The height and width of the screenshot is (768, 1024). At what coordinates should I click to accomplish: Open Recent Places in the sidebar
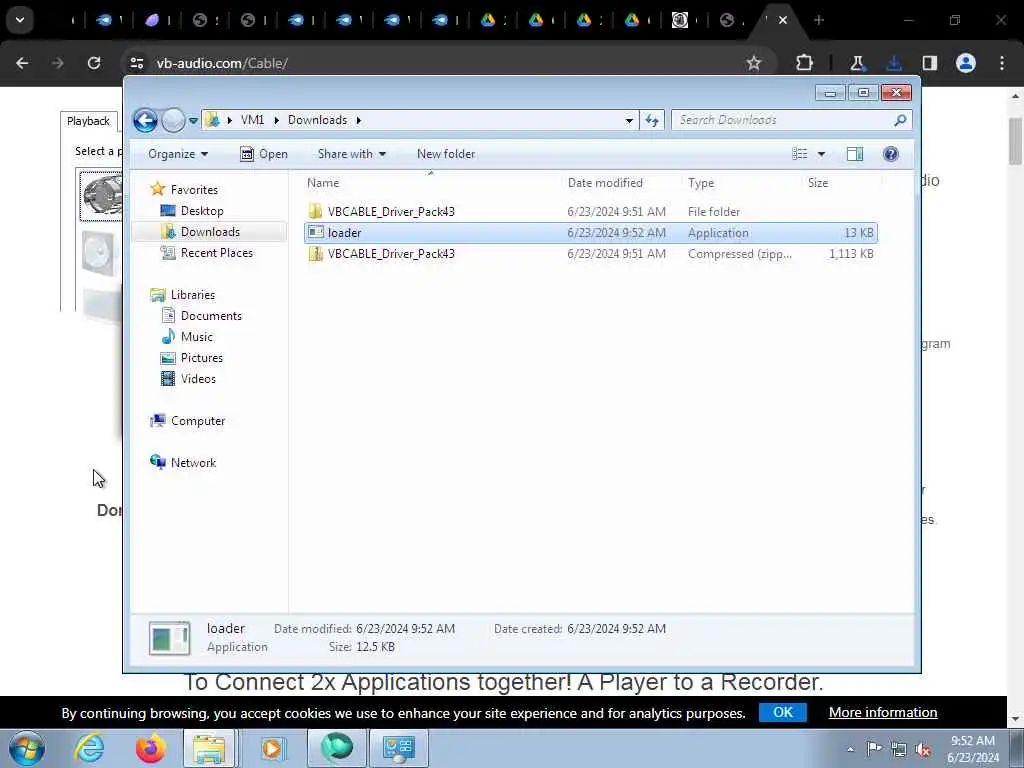pos(216,253)
